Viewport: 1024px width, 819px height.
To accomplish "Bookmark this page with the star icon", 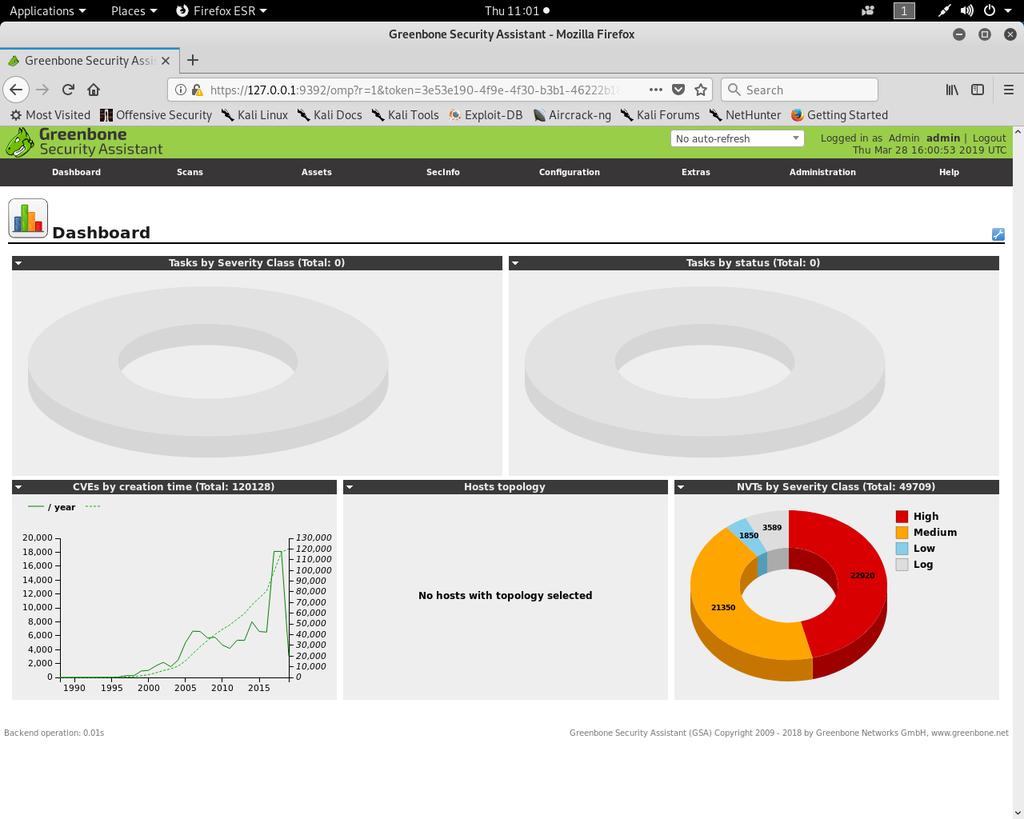I will (701, 89).
